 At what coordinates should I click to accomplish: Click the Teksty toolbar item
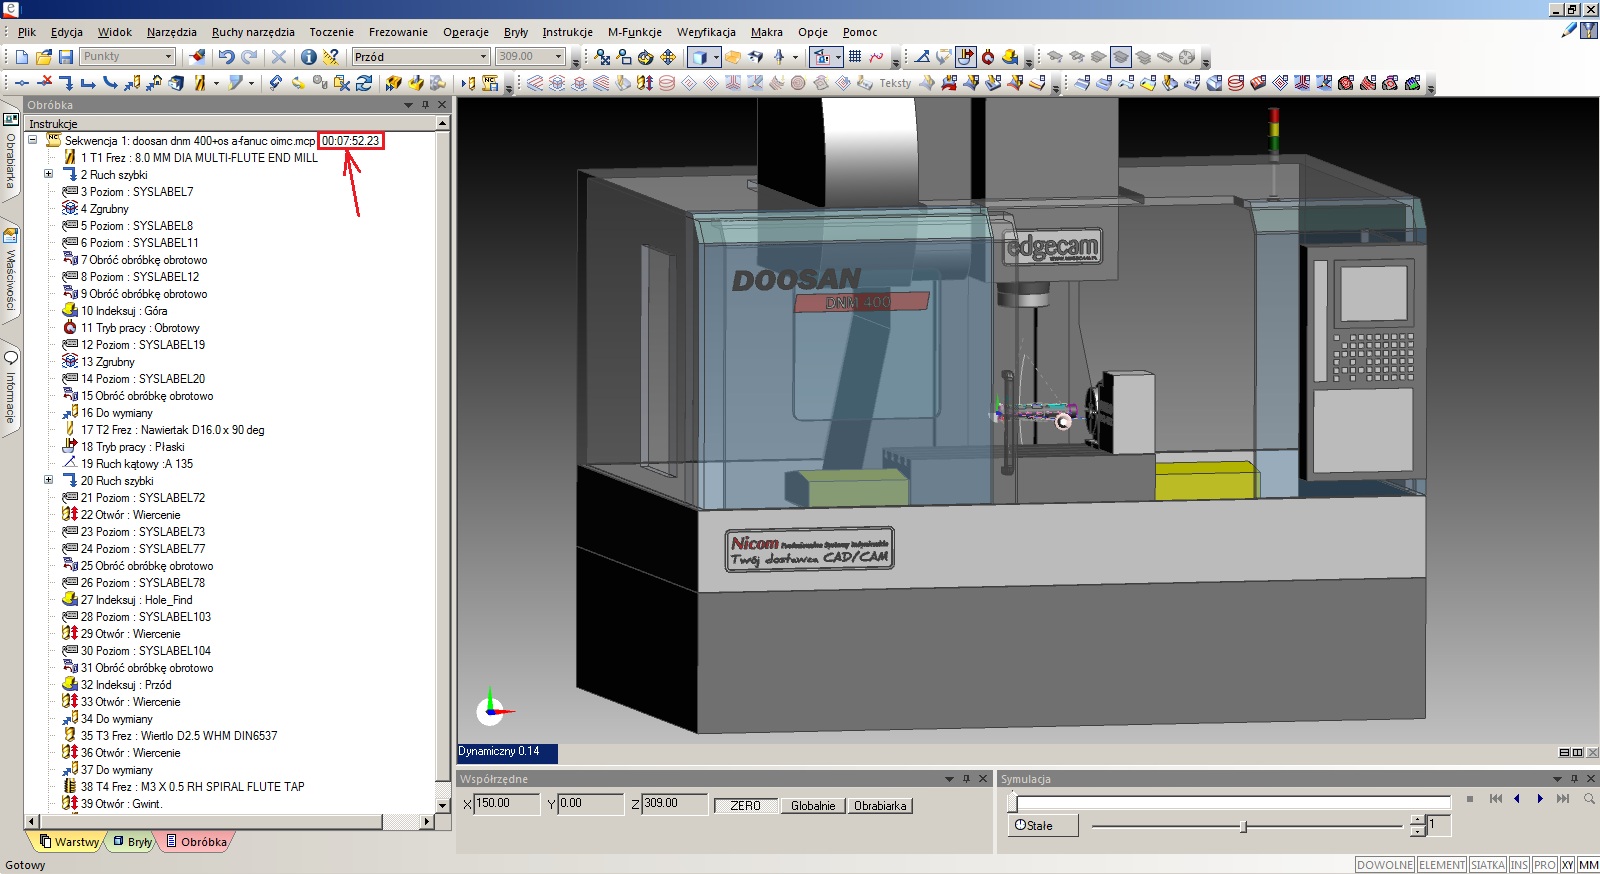[895, 83]
